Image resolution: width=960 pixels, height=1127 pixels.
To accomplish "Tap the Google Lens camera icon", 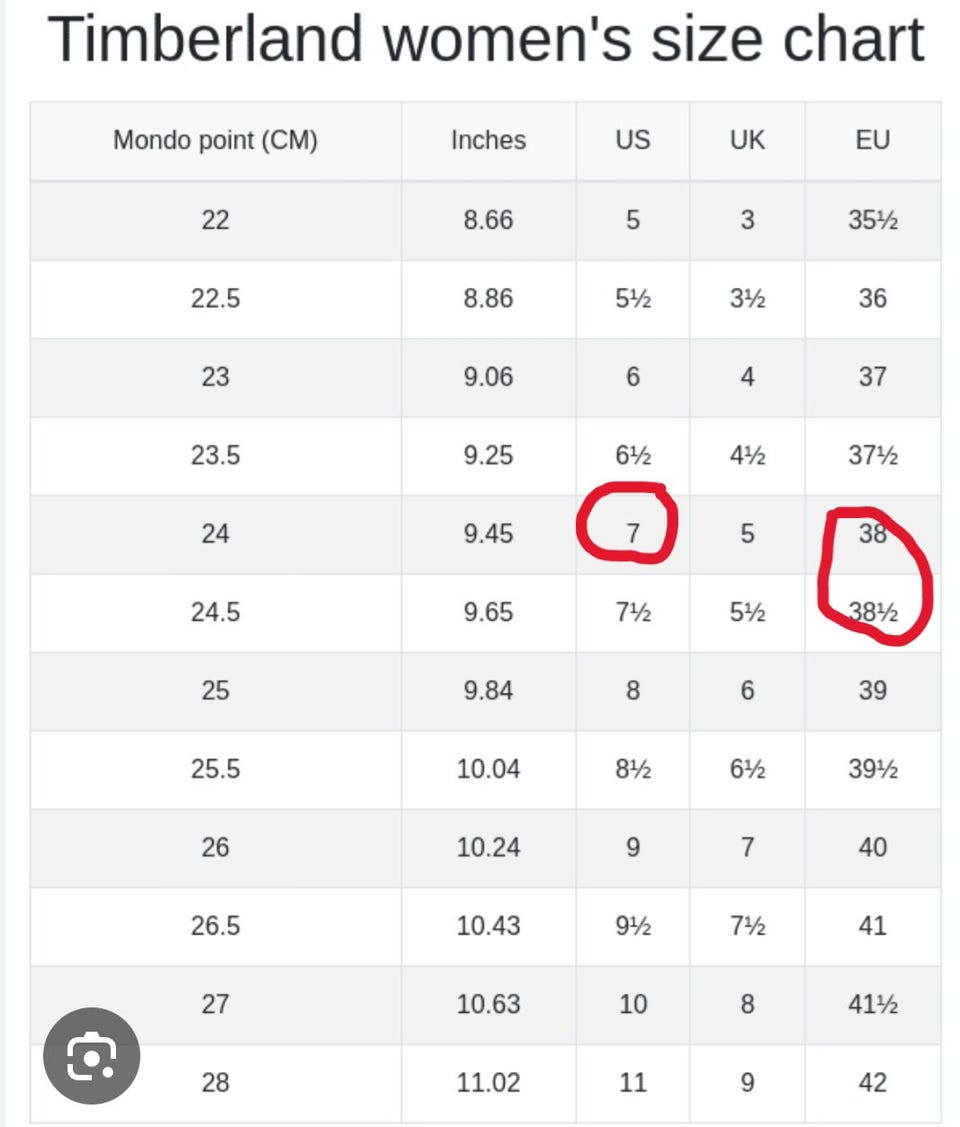I will pos(91,1055).
